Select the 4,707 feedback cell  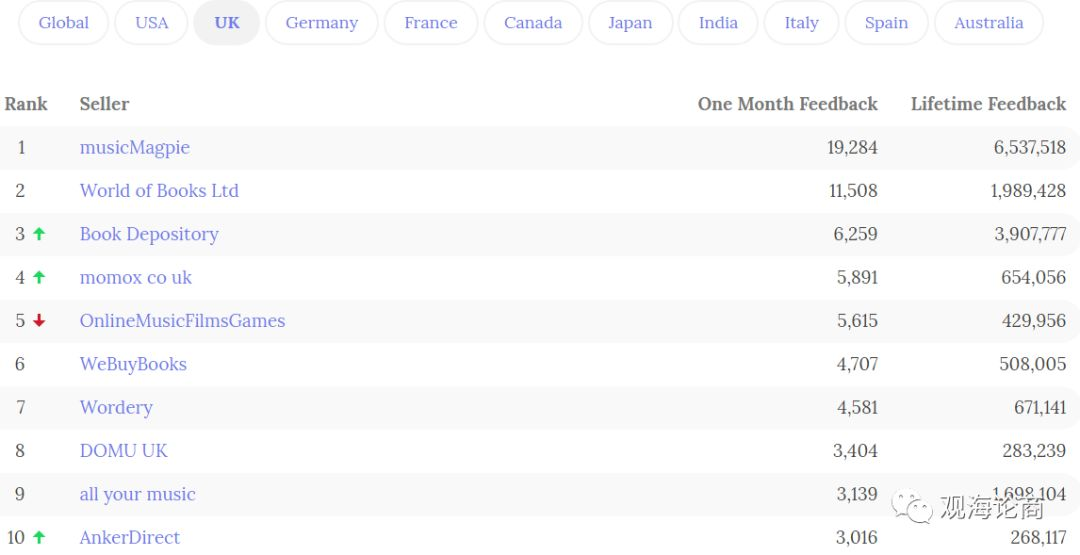tap(858, 364)
